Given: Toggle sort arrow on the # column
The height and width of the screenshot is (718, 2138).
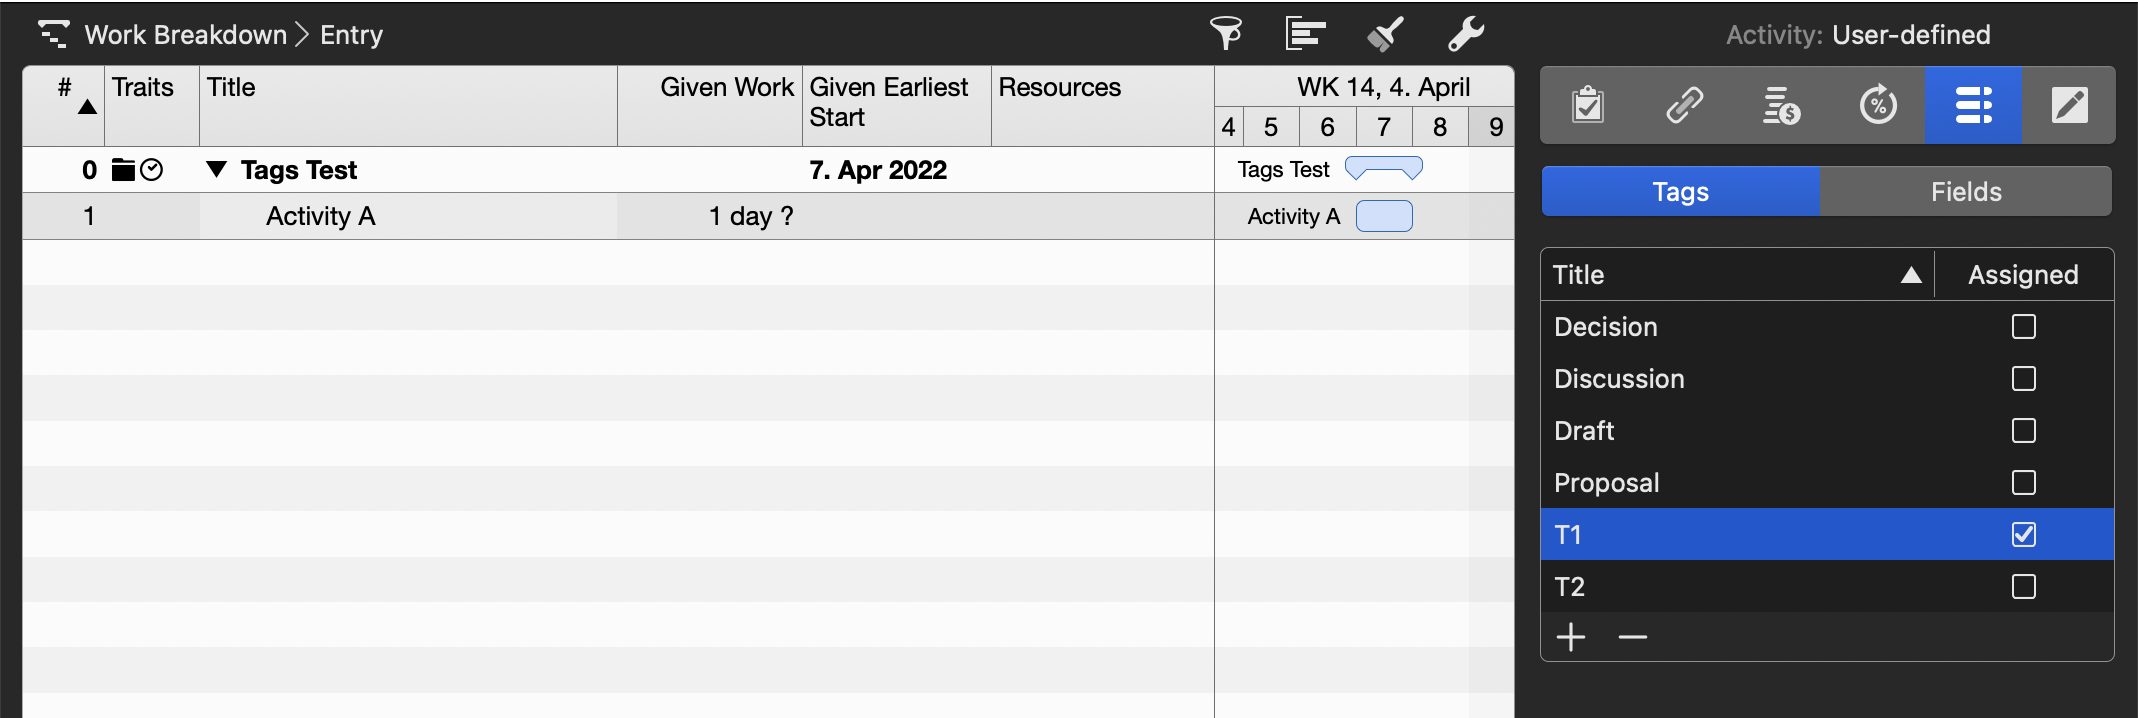Looking at the screenshot, I should 87,106.
